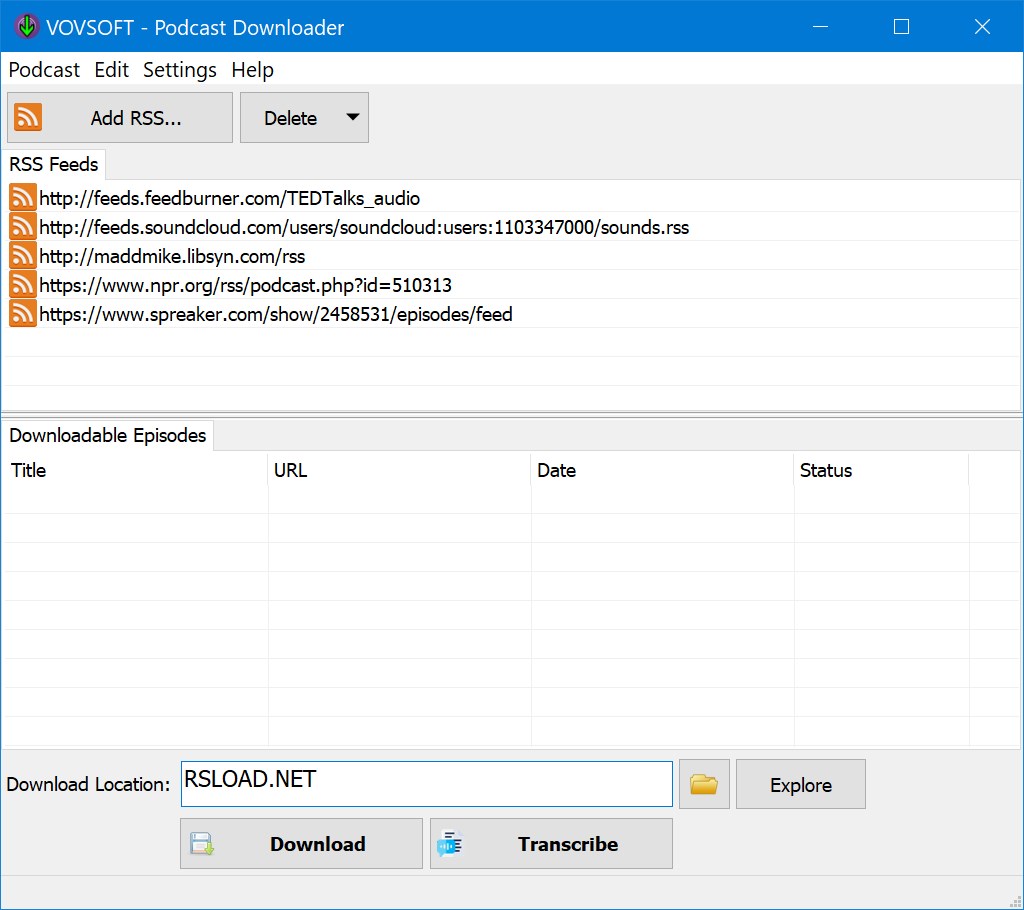This screenshot has height=910, width=1024.
Task: Switch to the Downloadable Episodes tab
Action: pos(108,435)
